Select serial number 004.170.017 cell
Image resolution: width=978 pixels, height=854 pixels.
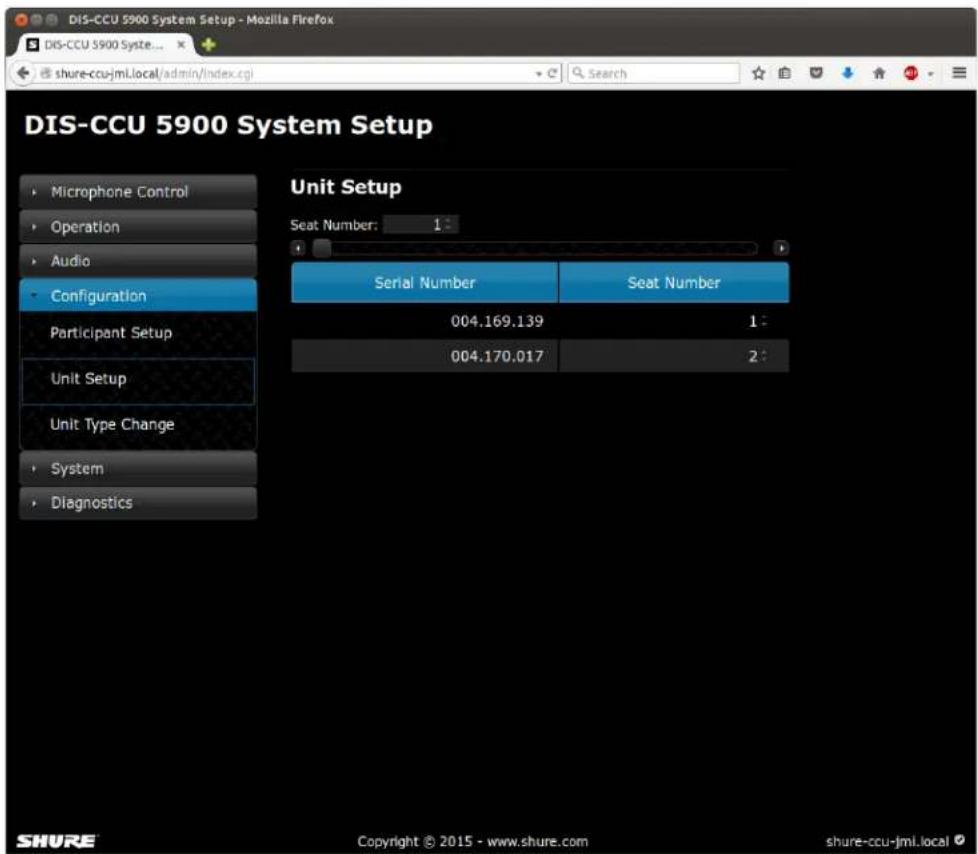click(x=425, y=356)
